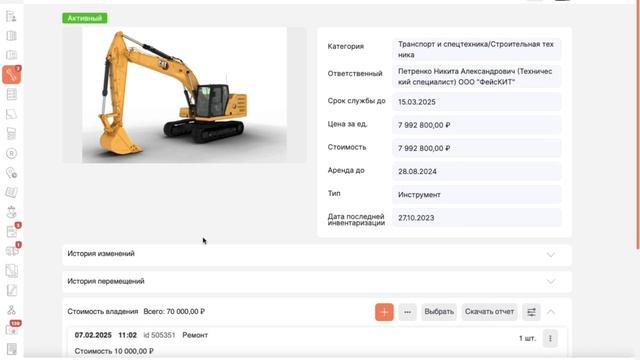Open the columns book icon in sidebar
The image size is (640, 360).
coord(11,36)
